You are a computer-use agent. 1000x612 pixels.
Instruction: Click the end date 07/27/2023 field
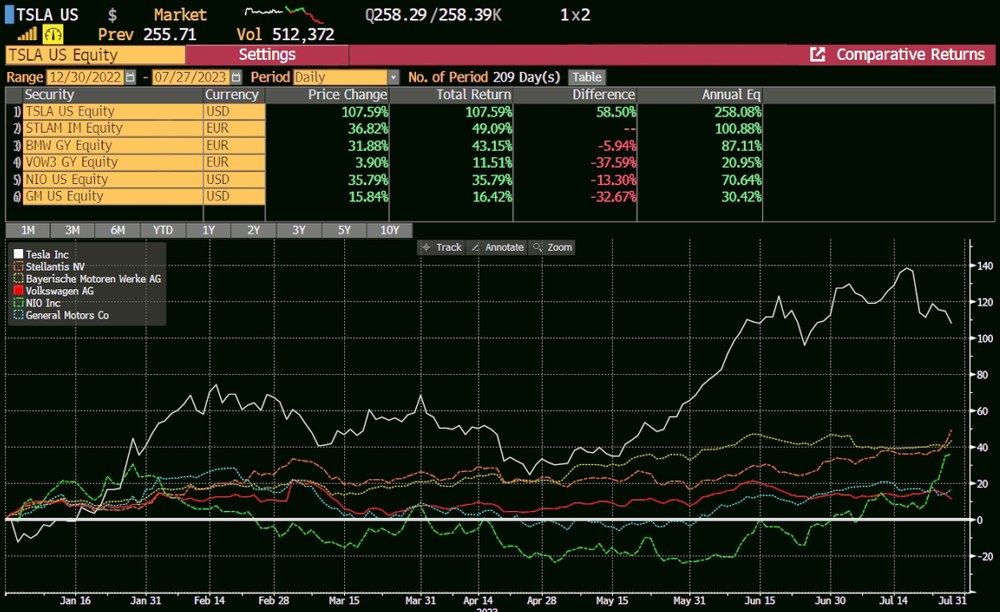click(x=191, y=77)
